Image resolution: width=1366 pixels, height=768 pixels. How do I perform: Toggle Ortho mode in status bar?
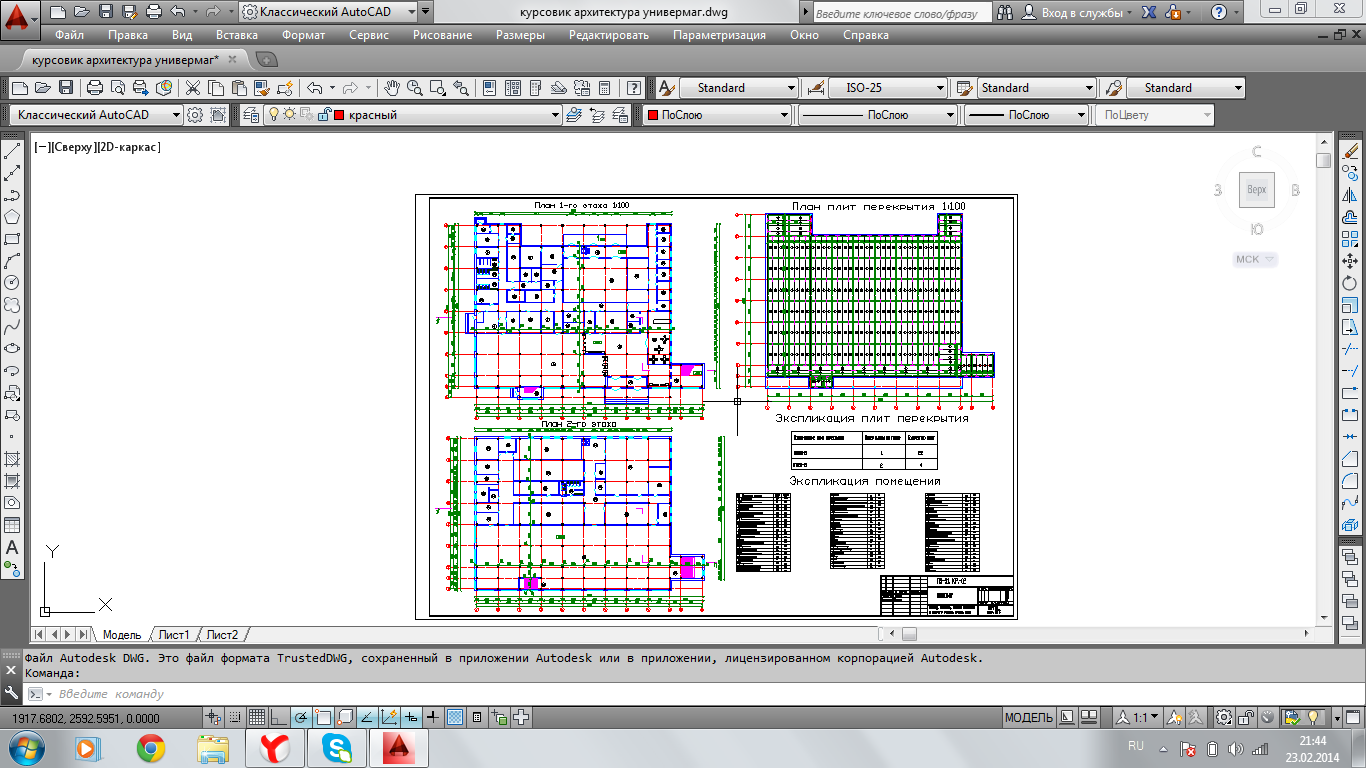[x=279, y=717]
